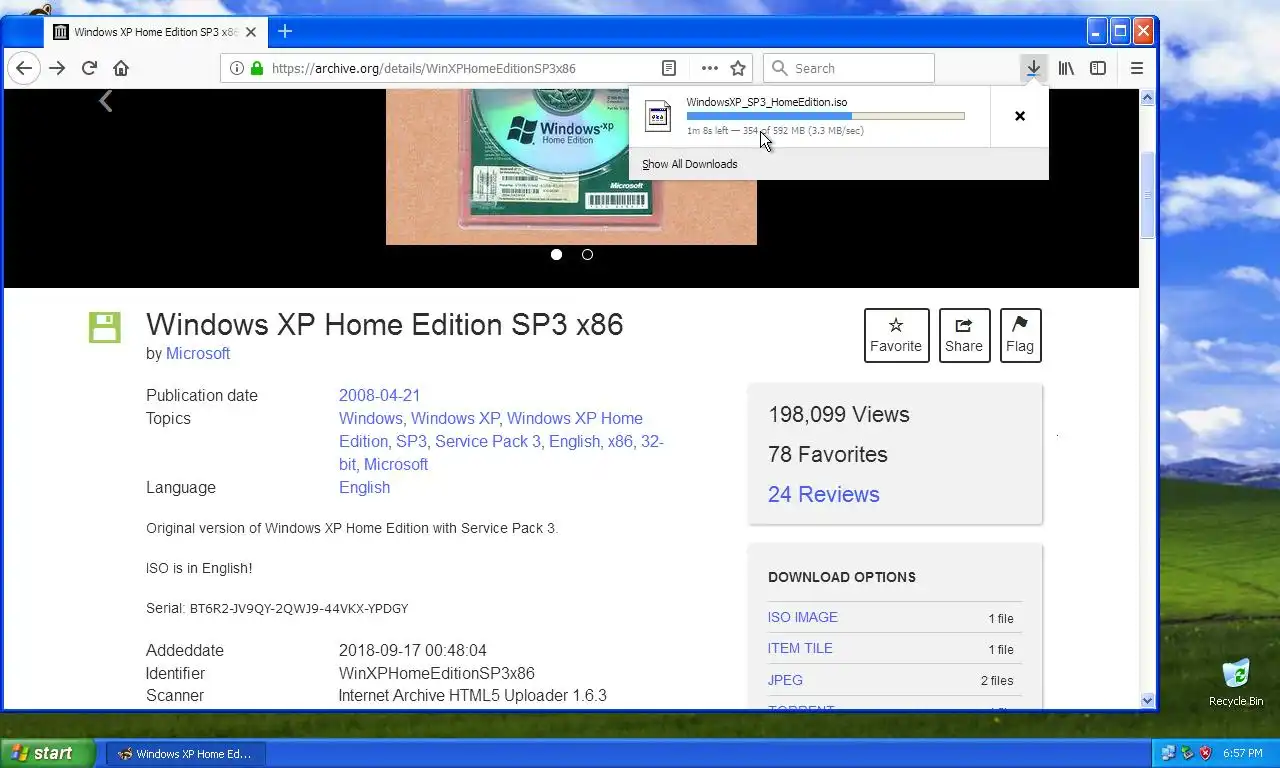This screenshot has height=768, width=1280.
Task: Click the identifier value WinXPHomeEditionSP3x86
Action: point(437,673)
